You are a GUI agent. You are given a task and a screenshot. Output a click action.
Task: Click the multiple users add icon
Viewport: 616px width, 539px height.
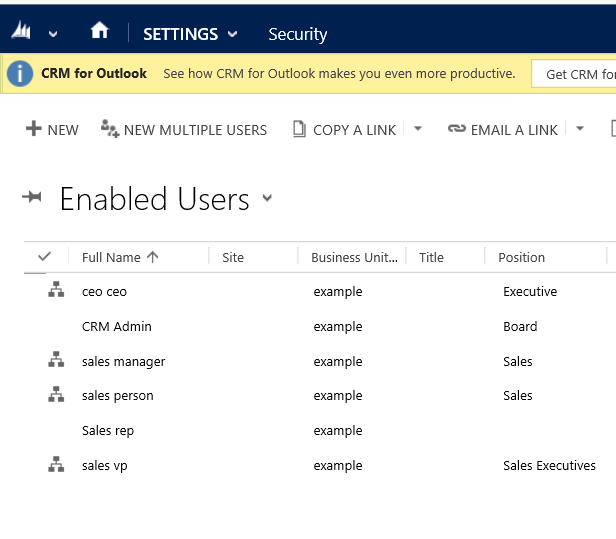point(110,128)
